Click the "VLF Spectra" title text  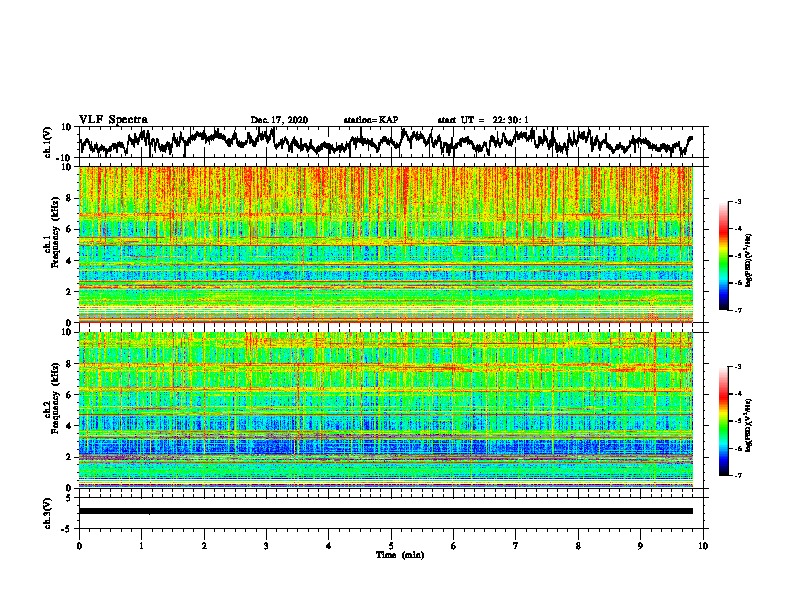(x=113, y=119)
